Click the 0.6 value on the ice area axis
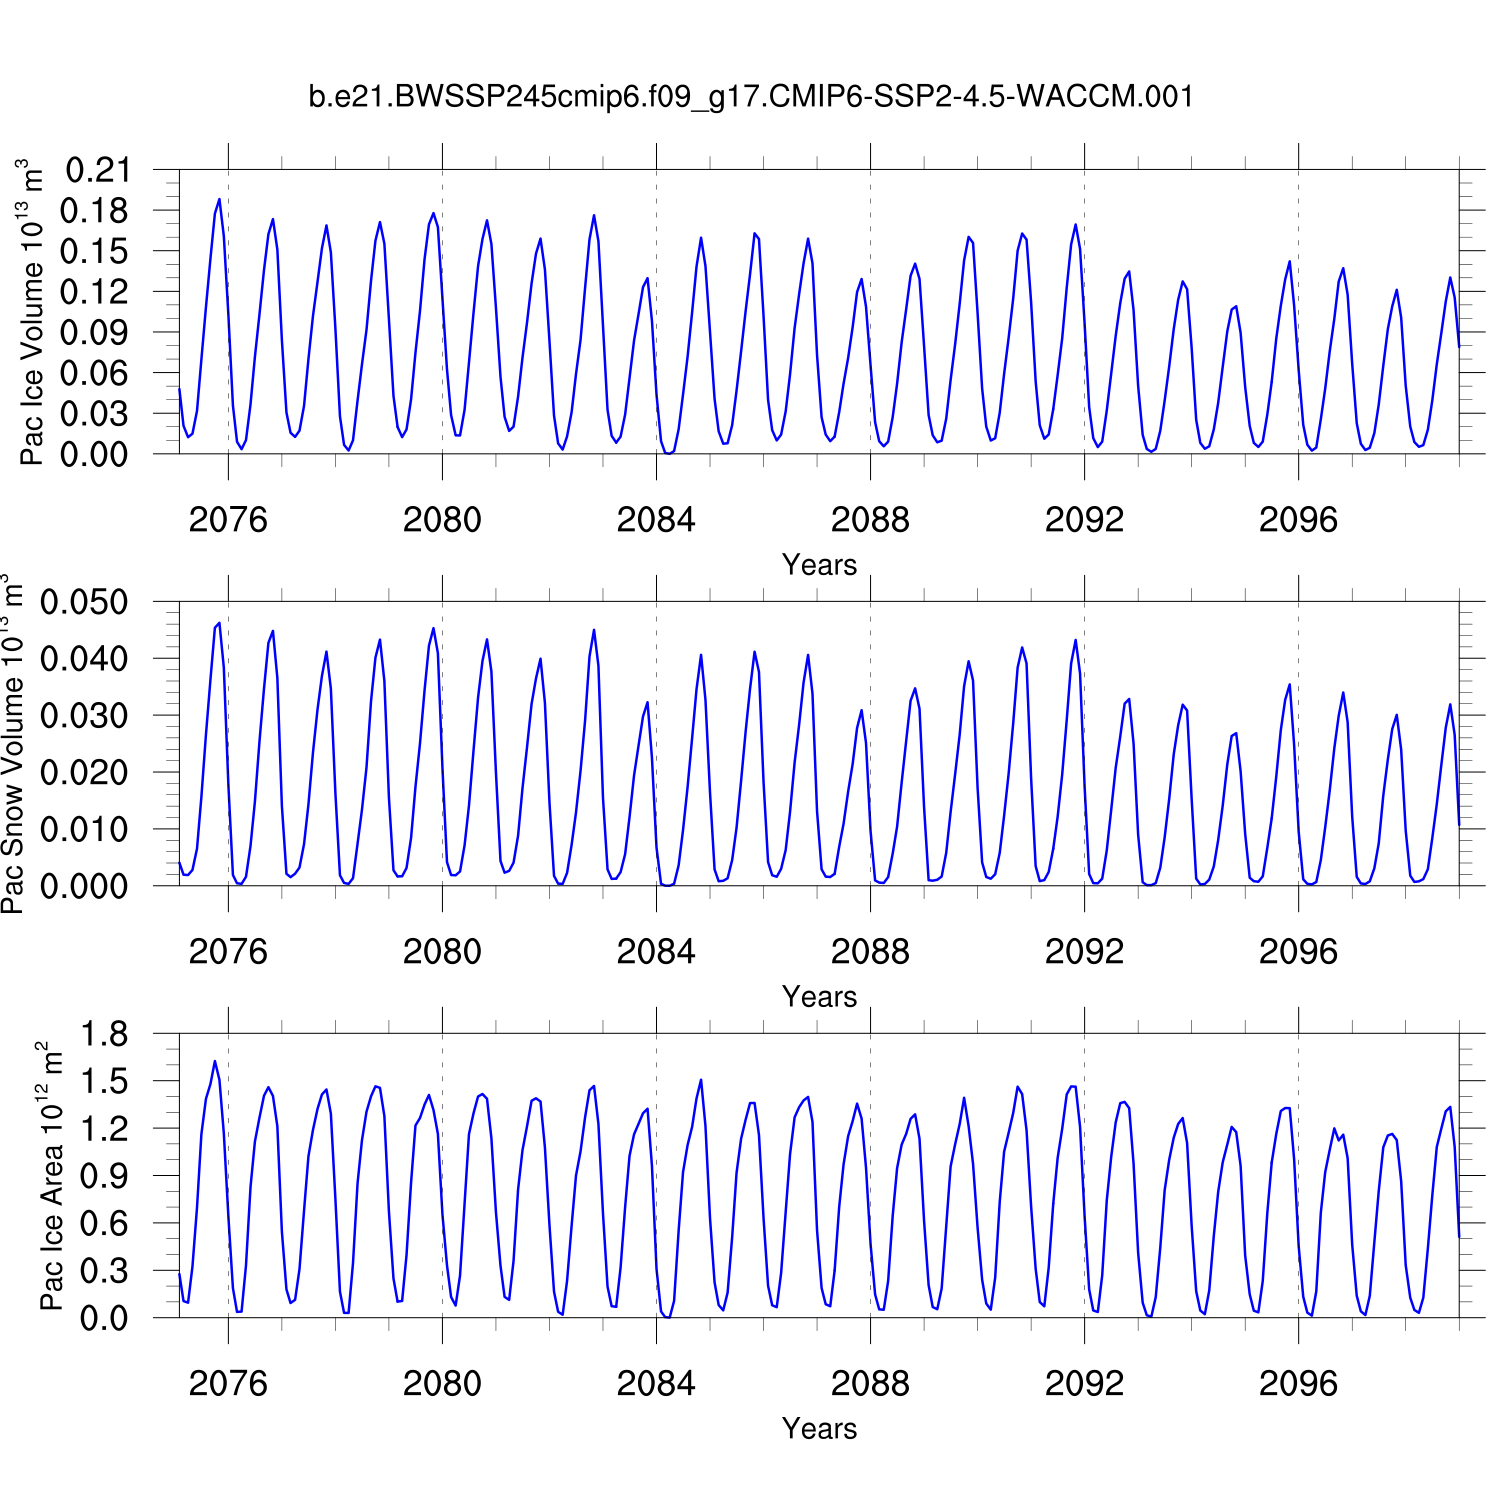The image size is (1500, 1500). coord(105,1224)
